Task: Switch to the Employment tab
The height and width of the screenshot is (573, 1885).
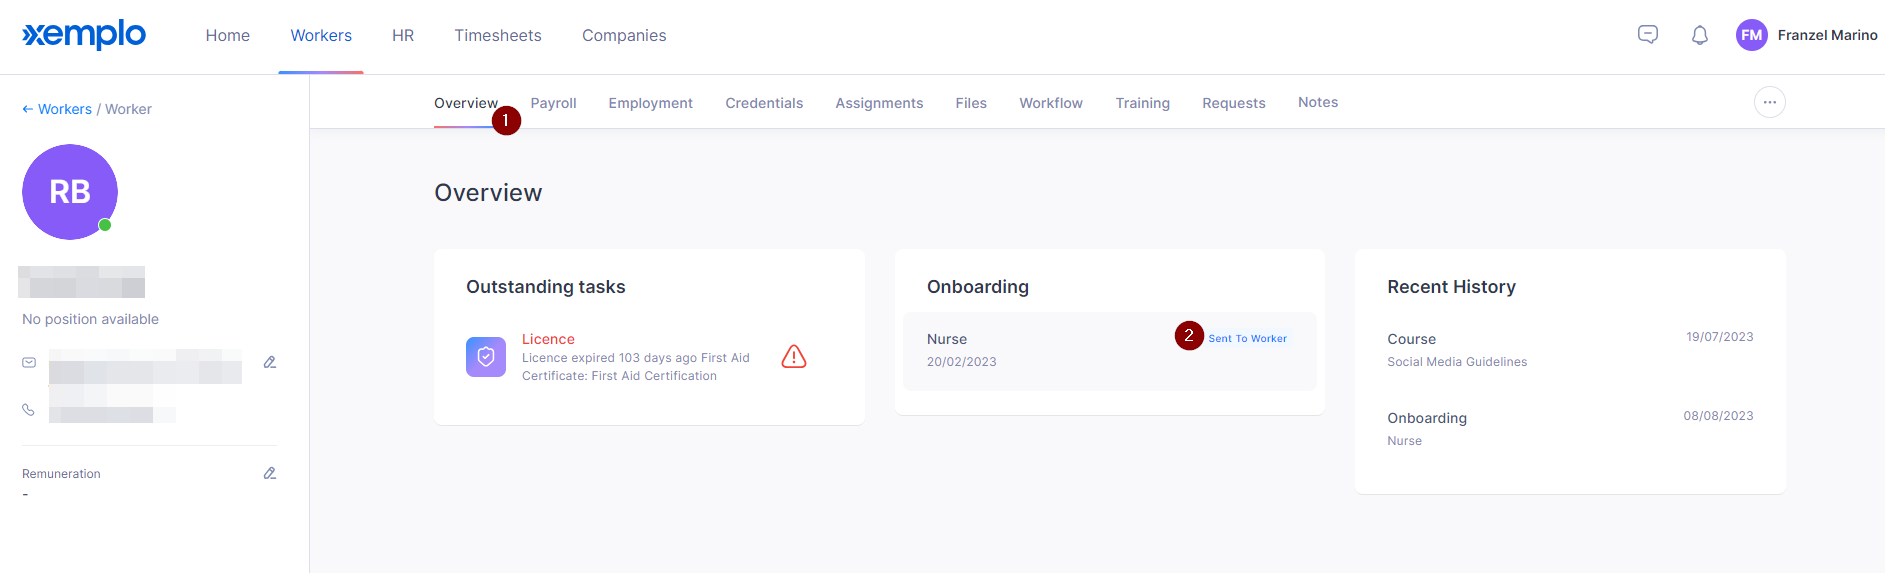Action: 651,103
